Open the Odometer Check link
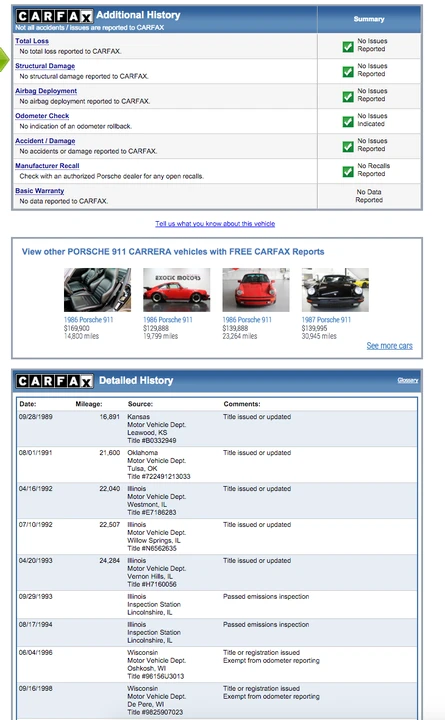 pyautogui.click(x=42, y=116)
